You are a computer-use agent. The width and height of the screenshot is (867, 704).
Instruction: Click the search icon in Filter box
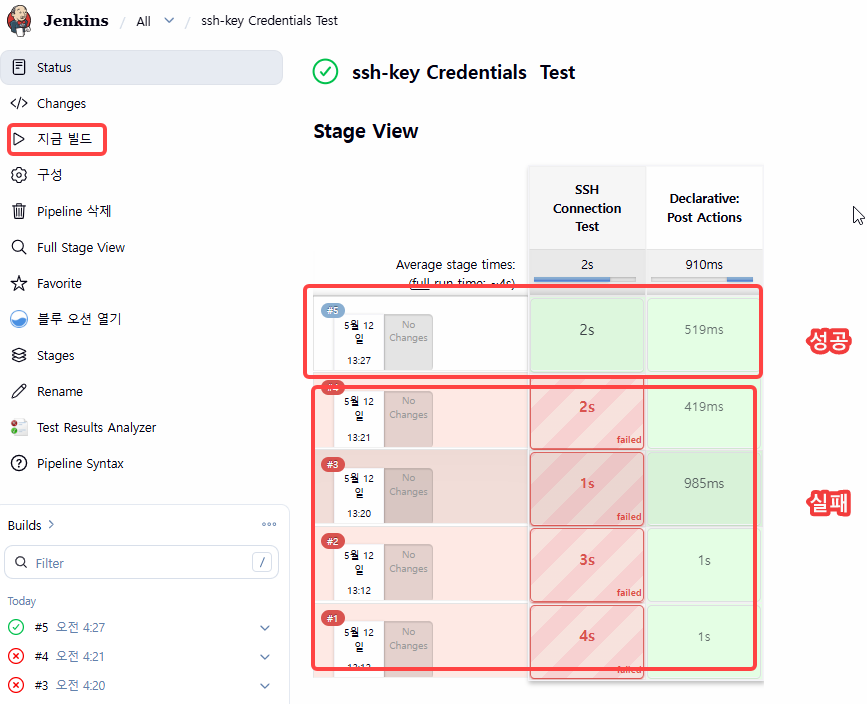pos(21,562)
